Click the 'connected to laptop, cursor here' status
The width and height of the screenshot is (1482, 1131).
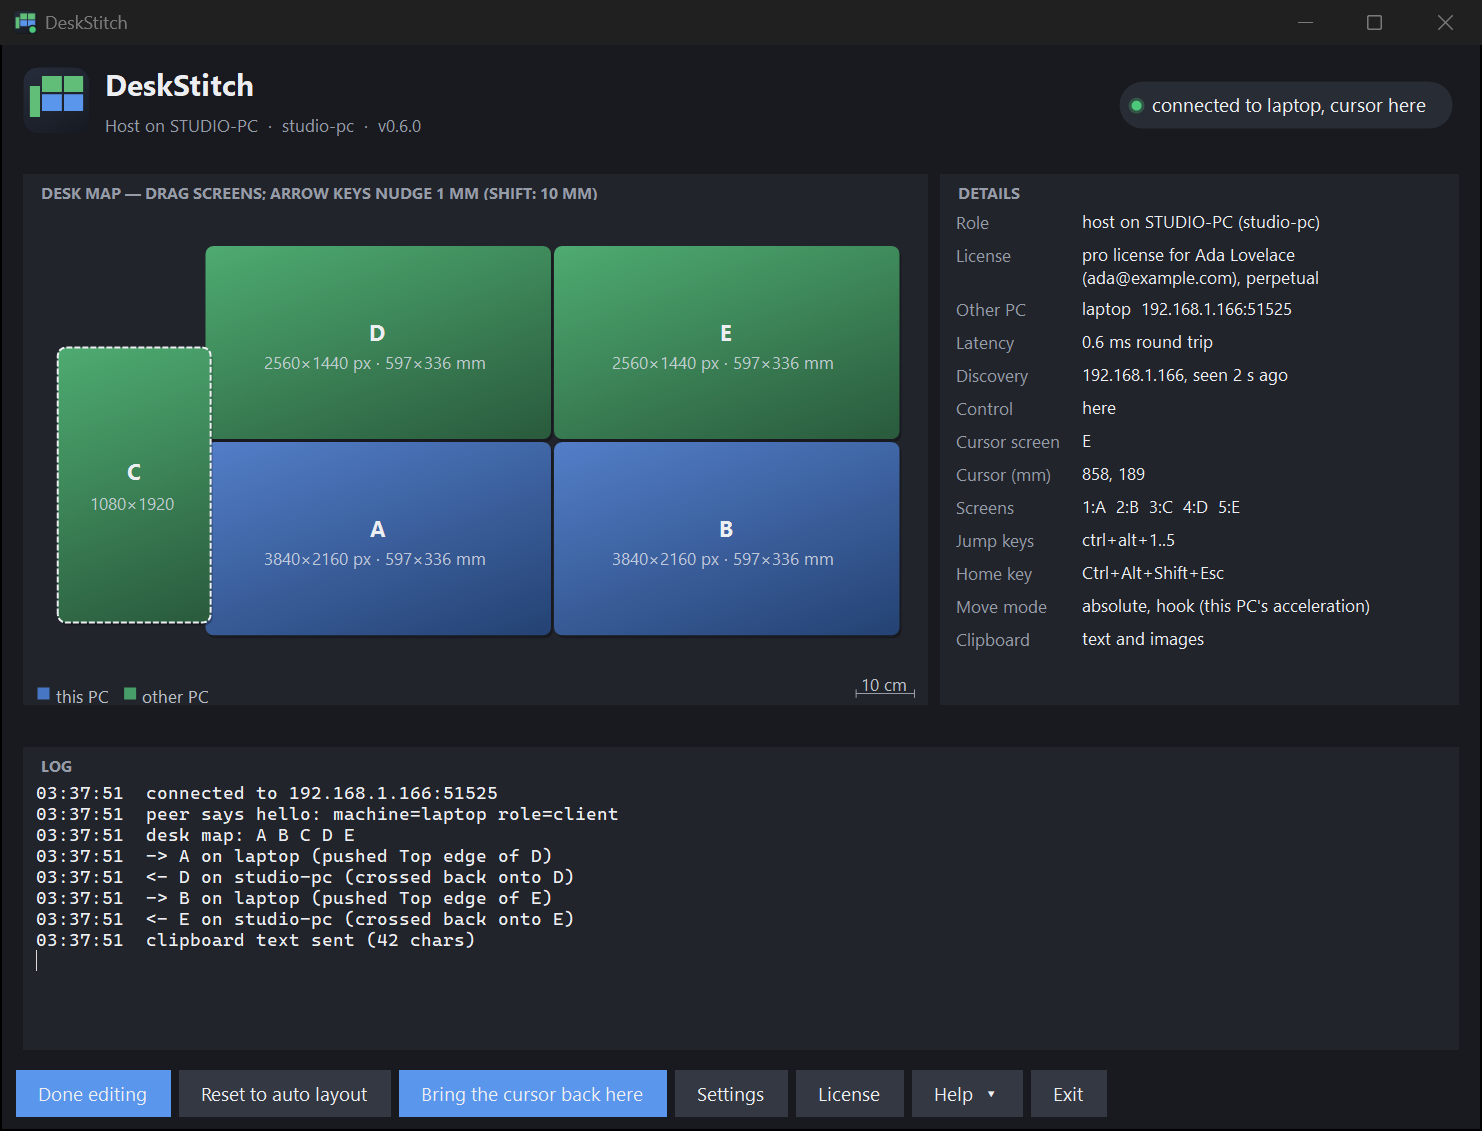click(x=1286, y=105)
